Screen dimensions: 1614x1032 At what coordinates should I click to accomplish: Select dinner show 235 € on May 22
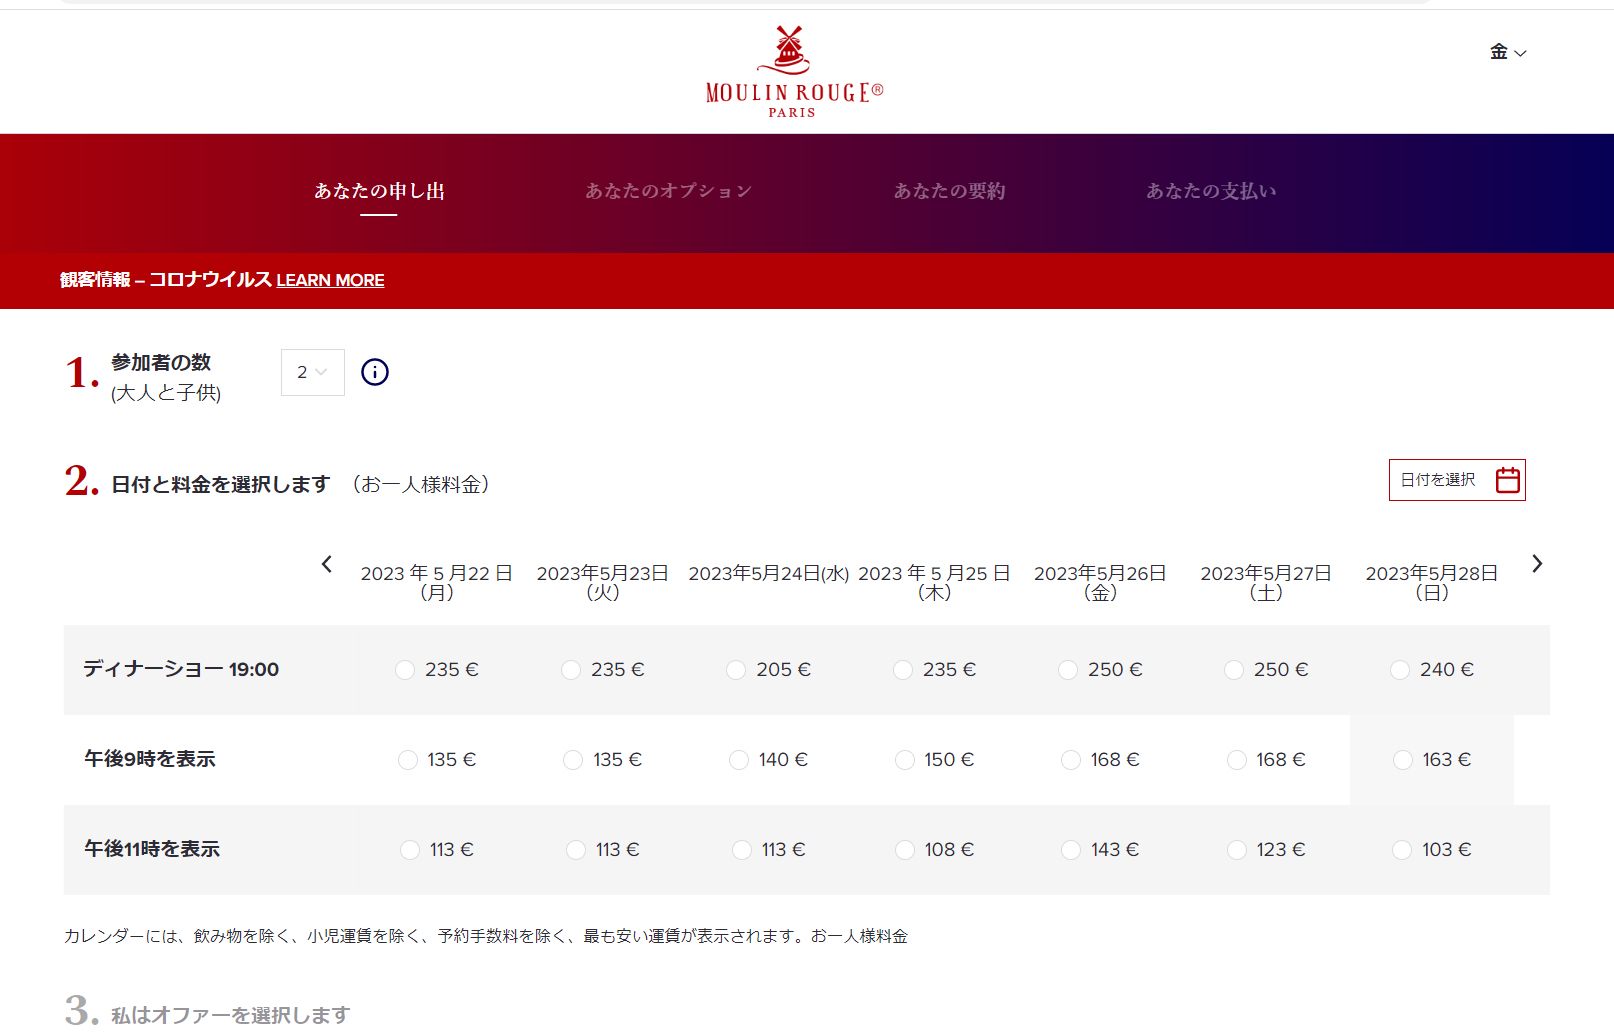click(405, 670)
